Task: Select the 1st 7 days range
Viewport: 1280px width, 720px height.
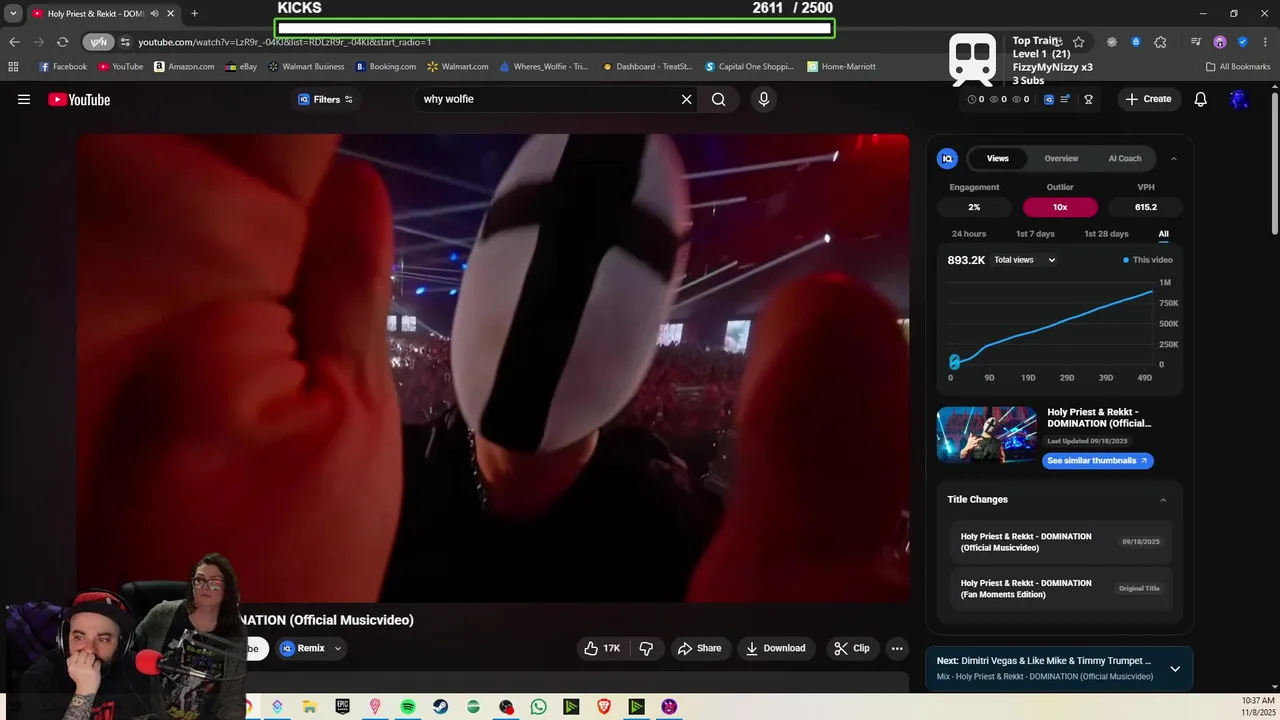Action: point(1035,234)
